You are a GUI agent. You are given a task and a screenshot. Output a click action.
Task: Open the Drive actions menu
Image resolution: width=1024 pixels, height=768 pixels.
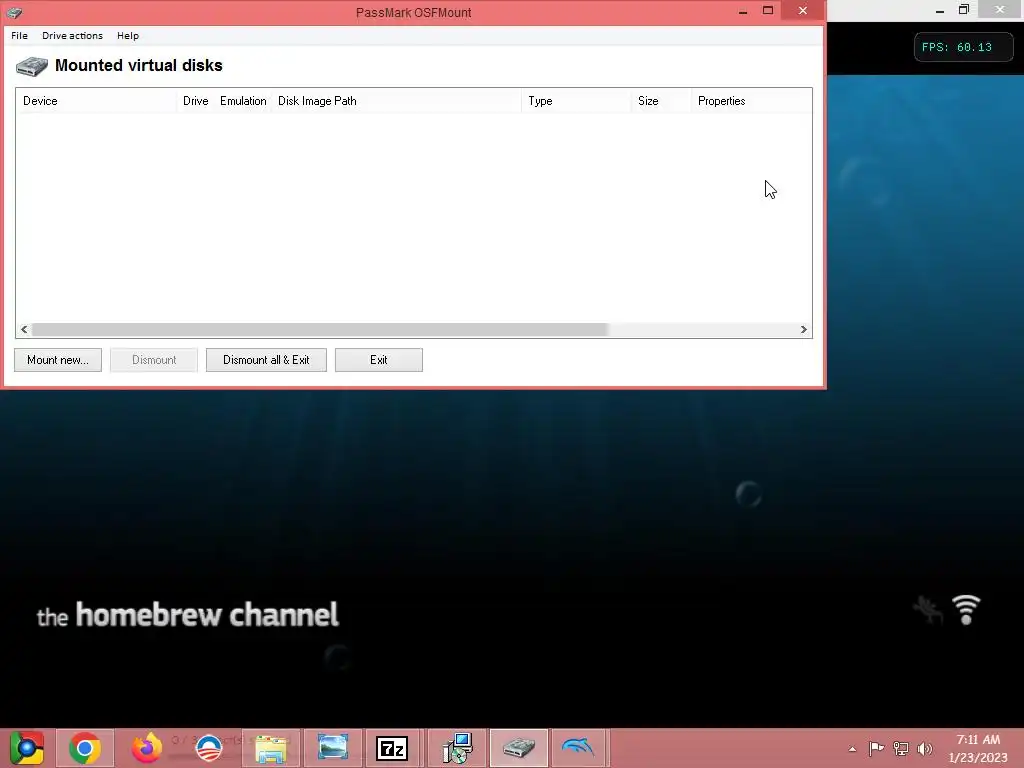coord(72,35)
